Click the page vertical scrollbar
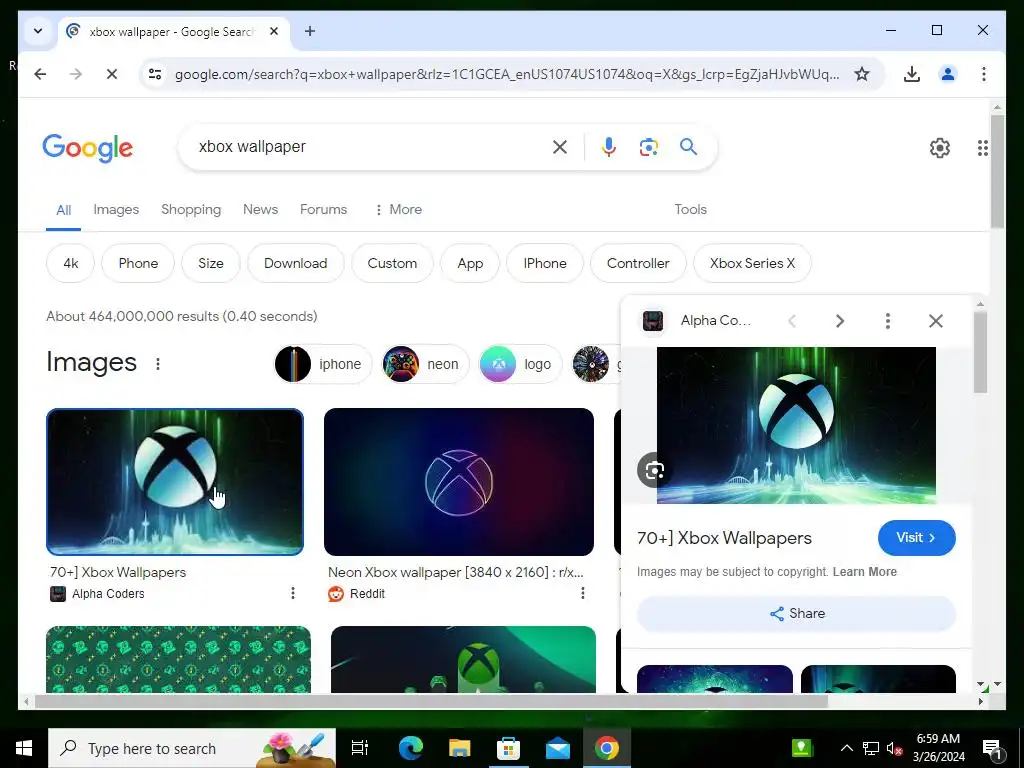The image size is (1024, 768). point(997,171)
